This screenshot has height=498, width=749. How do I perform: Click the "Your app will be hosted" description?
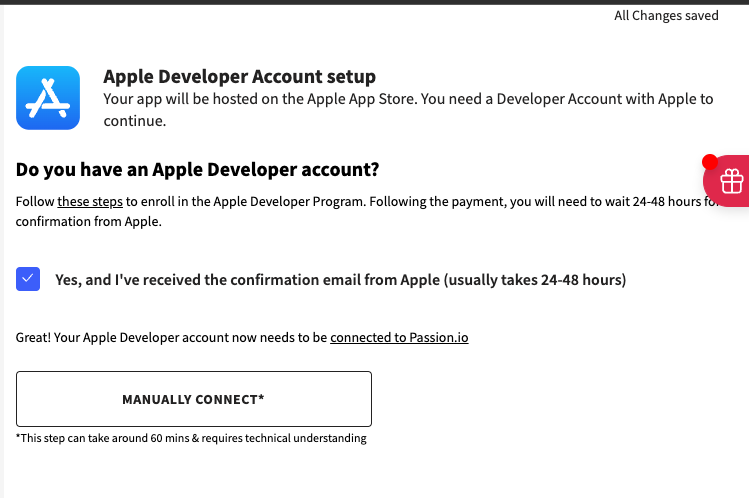click(408, 110)
